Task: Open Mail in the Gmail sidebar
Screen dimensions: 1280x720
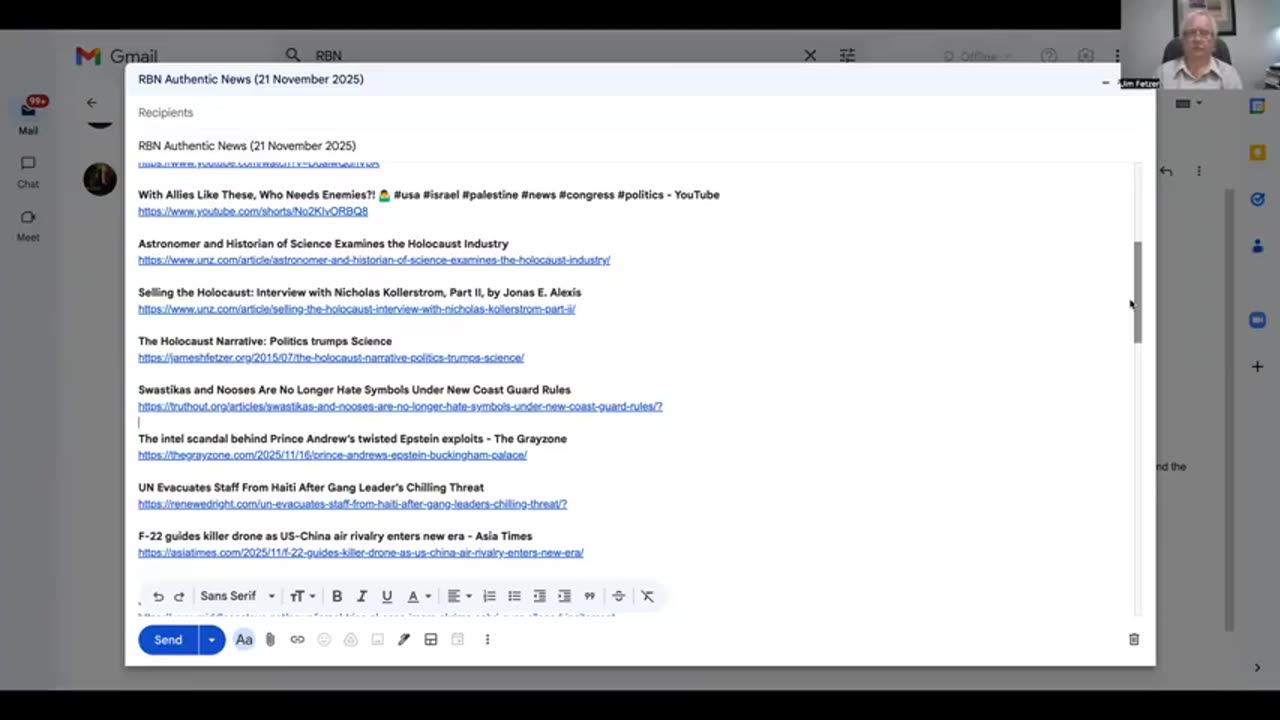Action: click(x=28, y=116)
